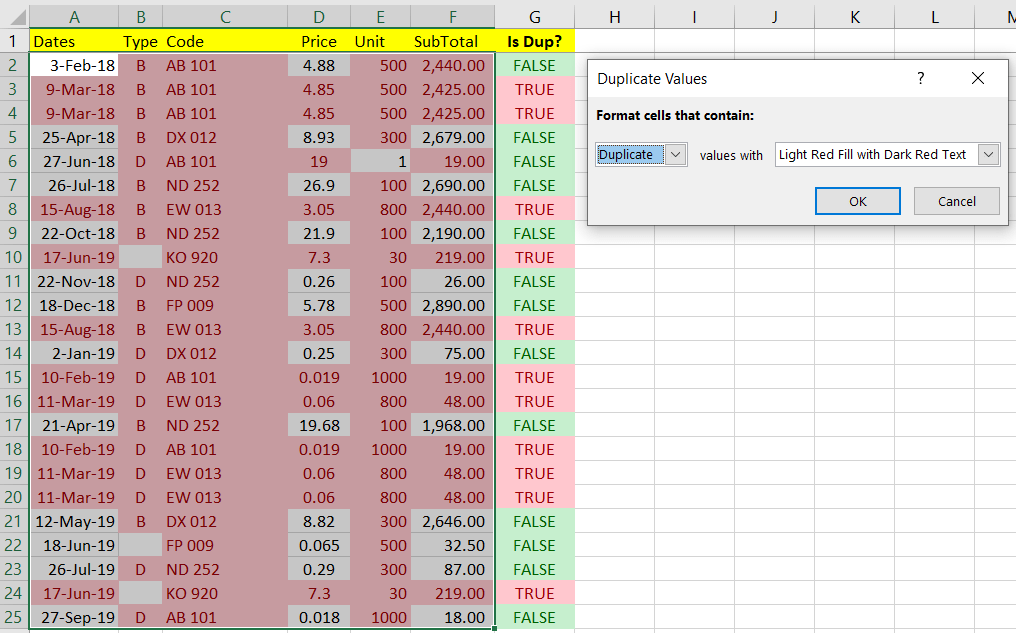Viewport: 1016px width, 633px height.
Task: Click the yellow 'Dates' header cell
Action: pyautogui.click(x=74, y=41)
